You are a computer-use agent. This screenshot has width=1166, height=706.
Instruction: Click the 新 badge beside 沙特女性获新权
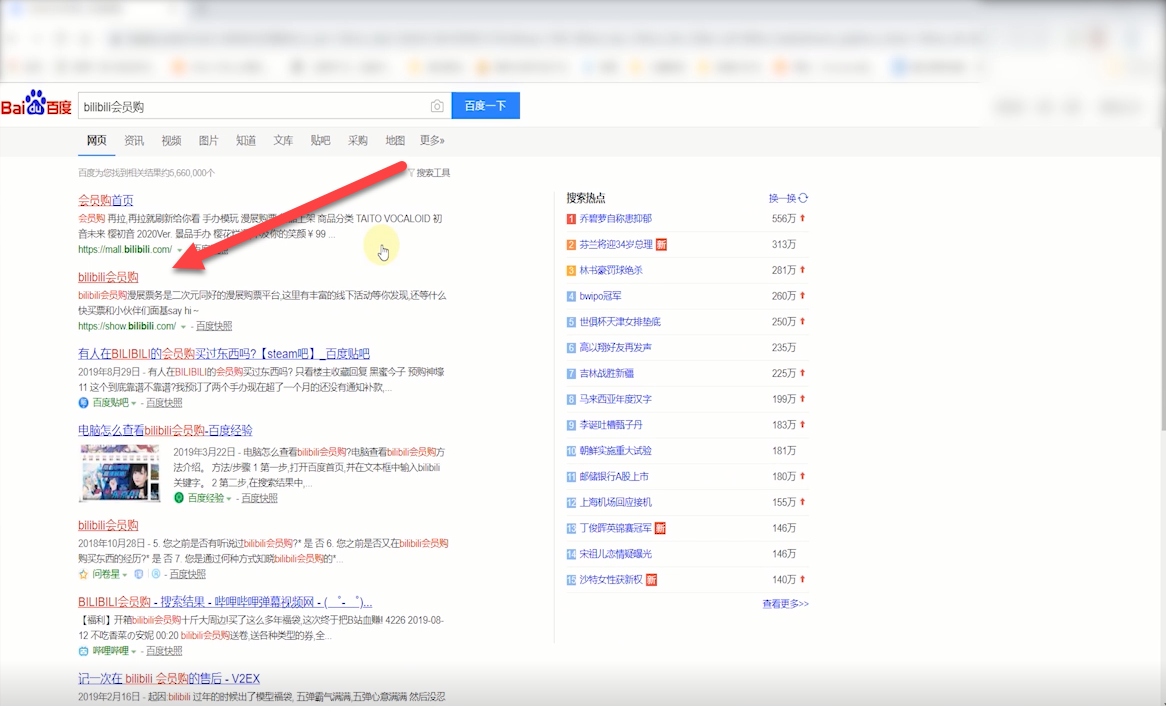651,580
